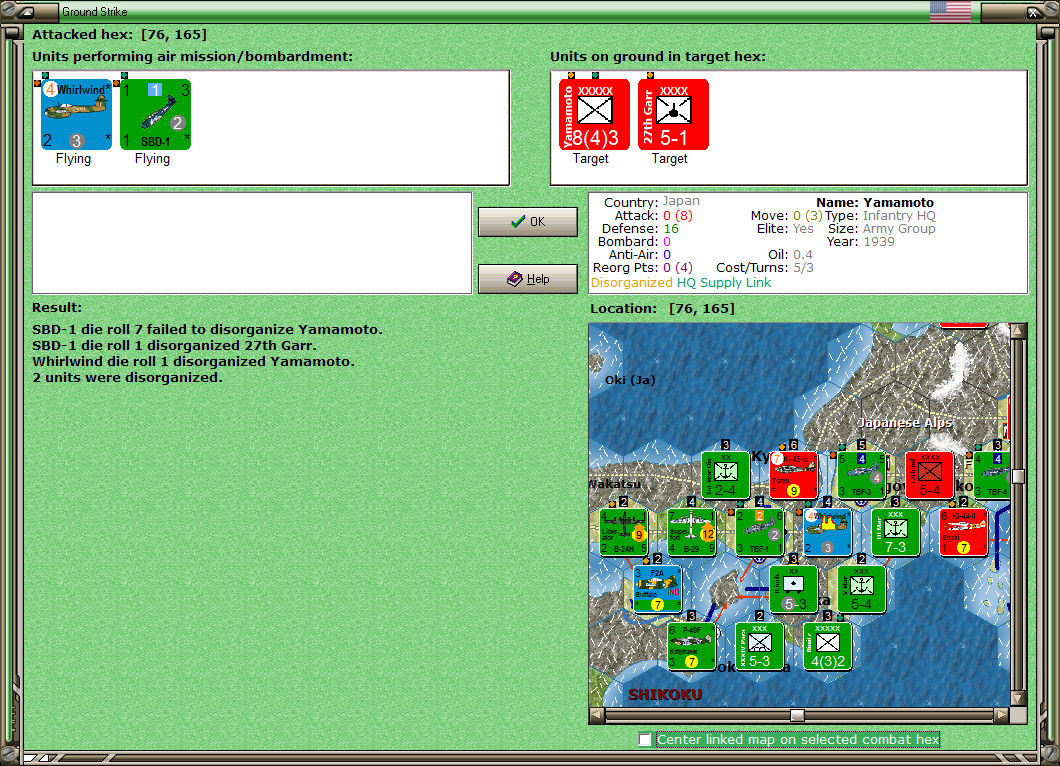The image size is (1060, 766).
Task: Click the map scroll right arrow
Action: click(x=1002, y=715)
